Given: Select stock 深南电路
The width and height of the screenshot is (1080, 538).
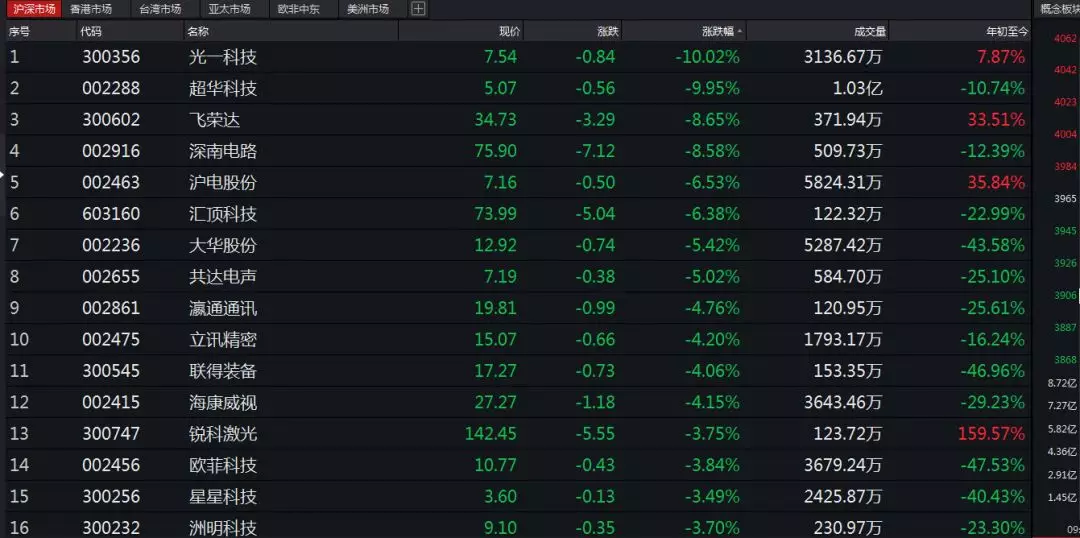Looking at the screenshot, I should click(223, 151).
